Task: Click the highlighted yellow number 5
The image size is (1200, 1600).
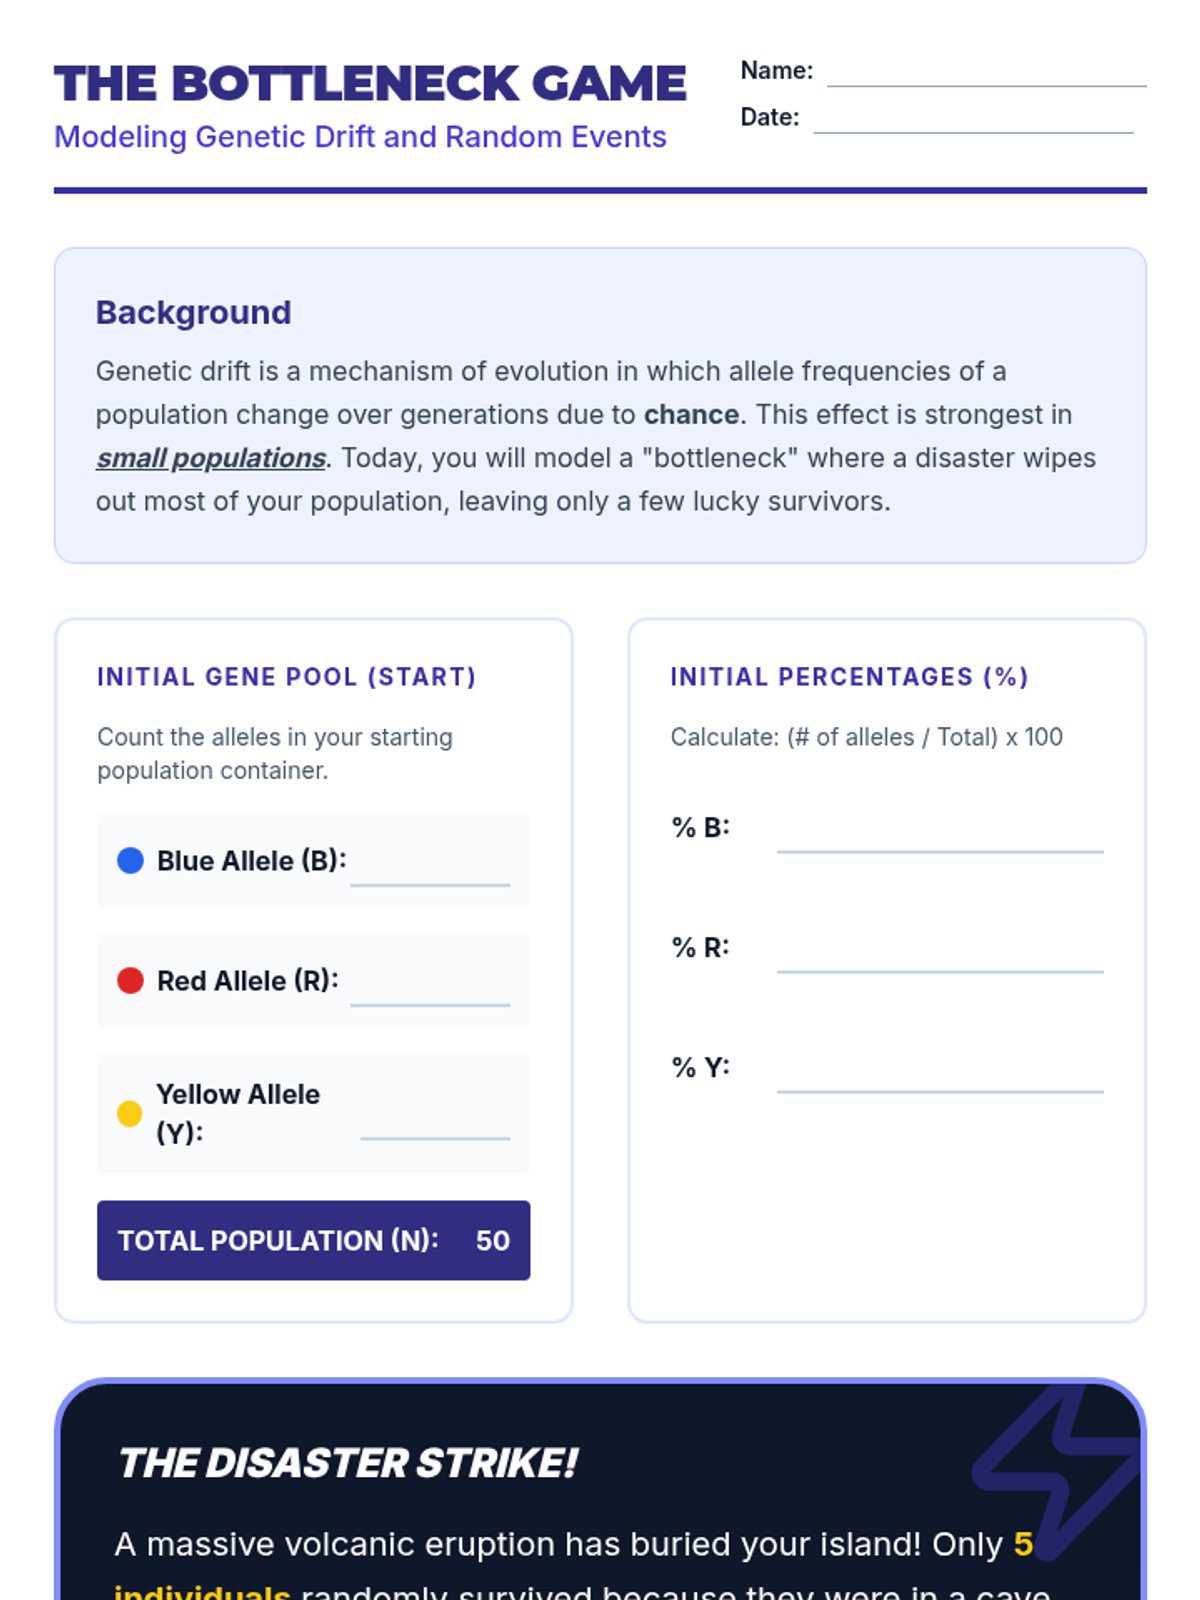Action: click(x=1022, y=1544)
